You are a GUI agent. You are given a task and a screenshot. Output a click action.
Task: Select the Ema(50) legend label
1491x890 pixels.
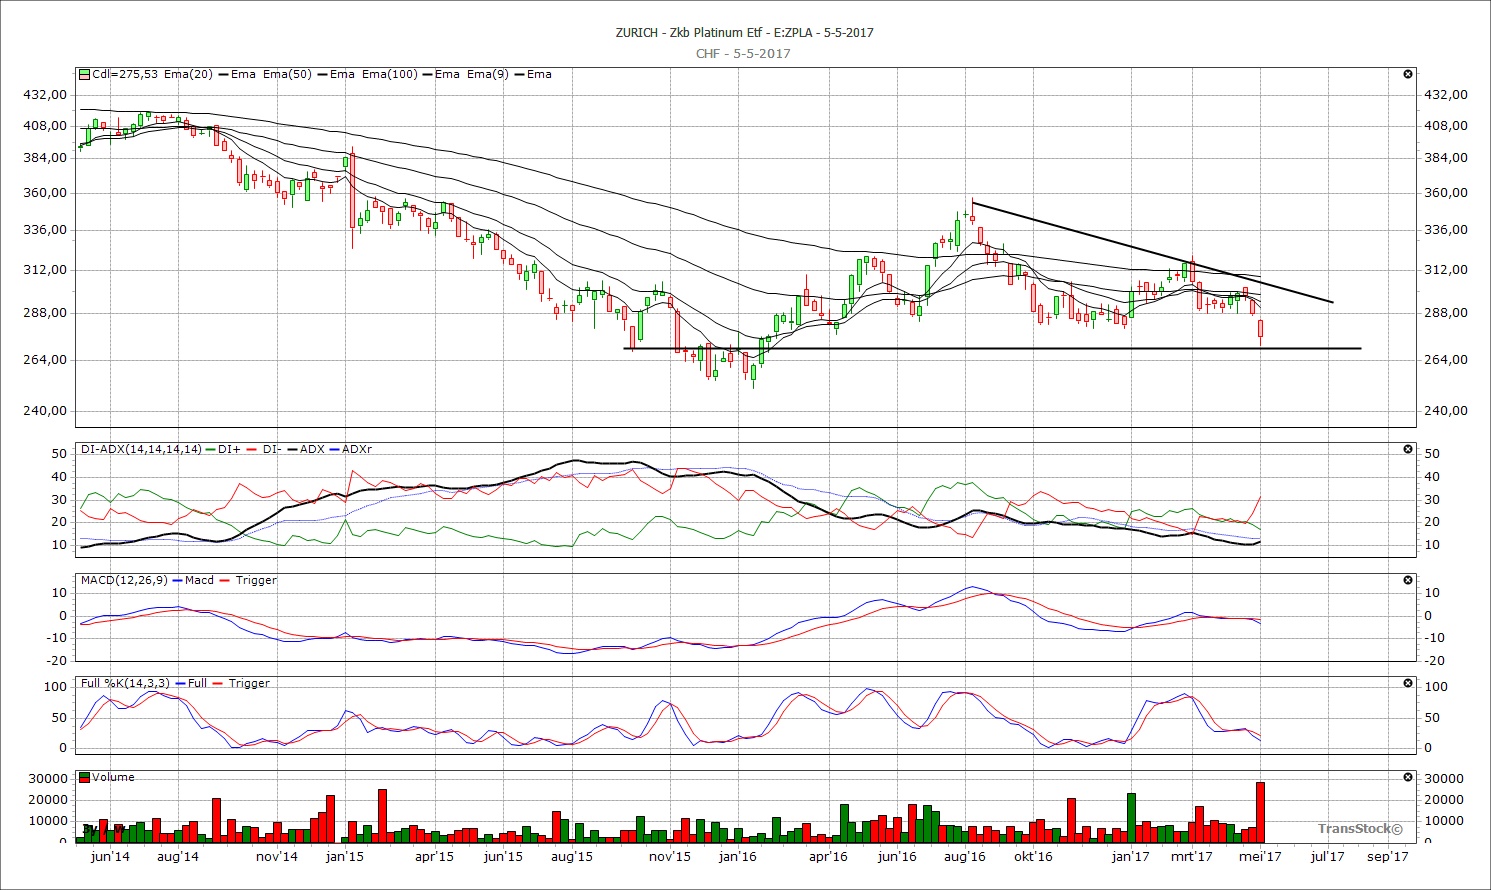[287, 74]
